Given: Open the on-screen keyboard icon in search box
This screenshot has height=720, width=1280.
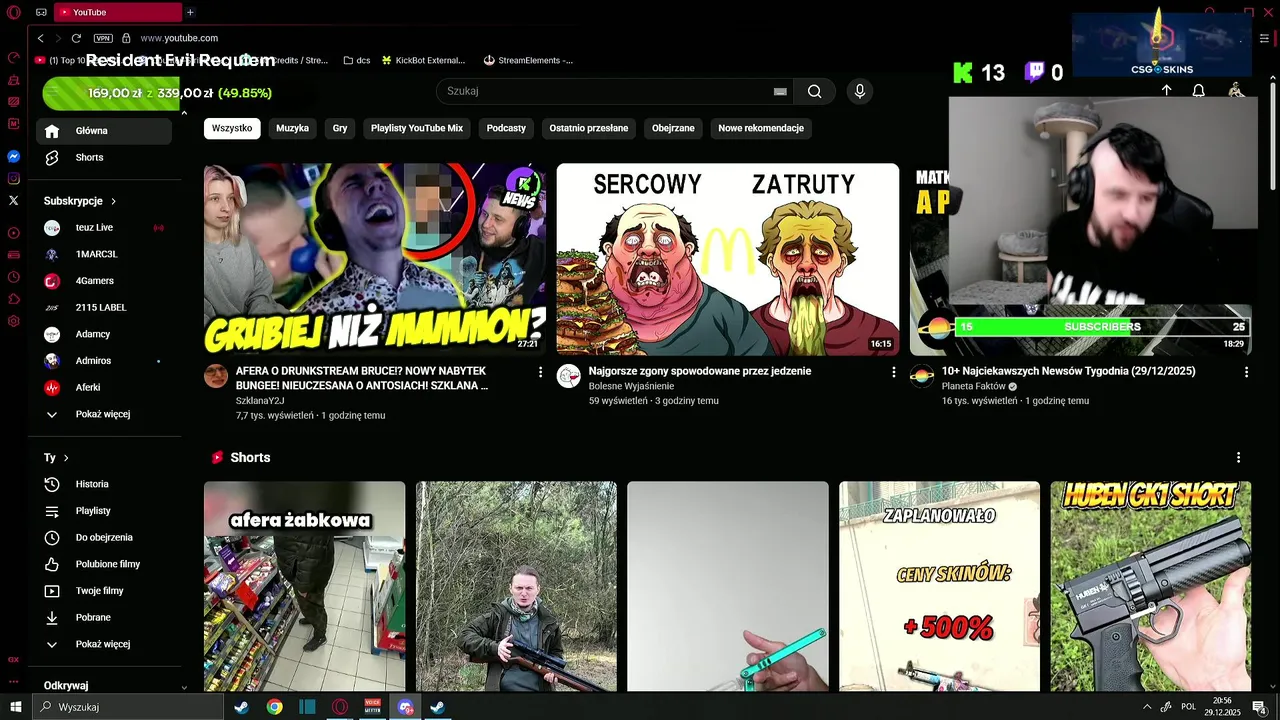Looking at the screenshot, I should 780,91.
